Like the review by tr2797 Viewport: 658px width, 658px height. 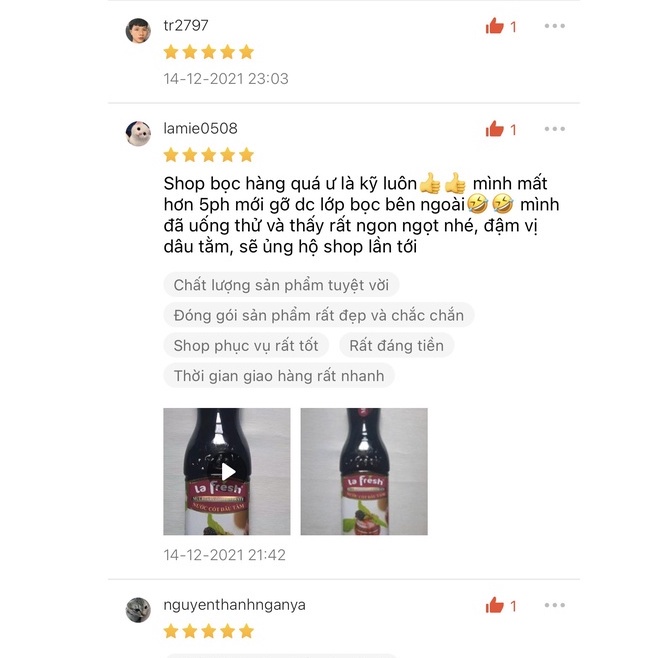point(494,26)
